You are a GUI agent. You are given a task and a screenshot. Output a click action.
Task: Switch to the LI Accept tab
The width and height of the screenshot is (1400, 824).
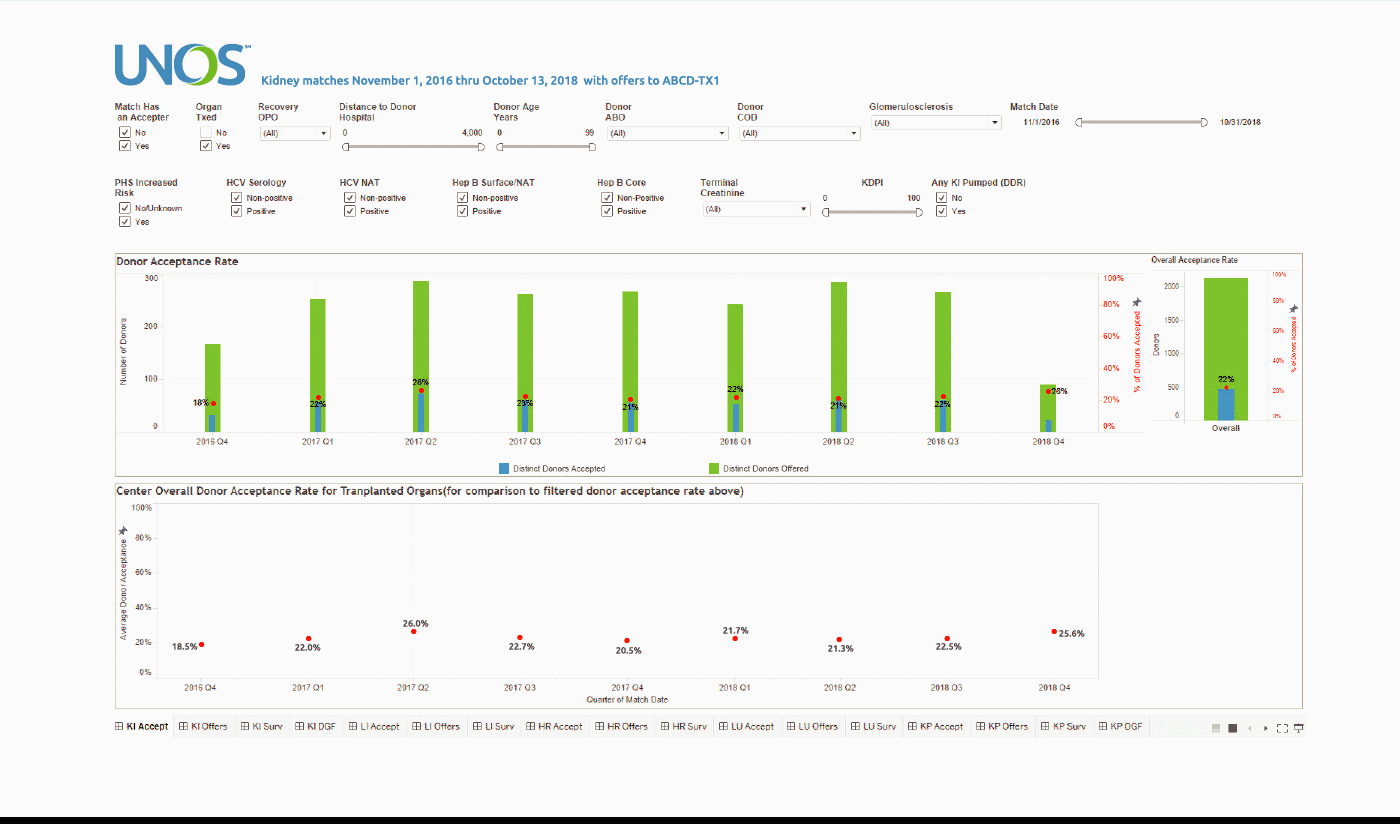[x=373, y=727]
